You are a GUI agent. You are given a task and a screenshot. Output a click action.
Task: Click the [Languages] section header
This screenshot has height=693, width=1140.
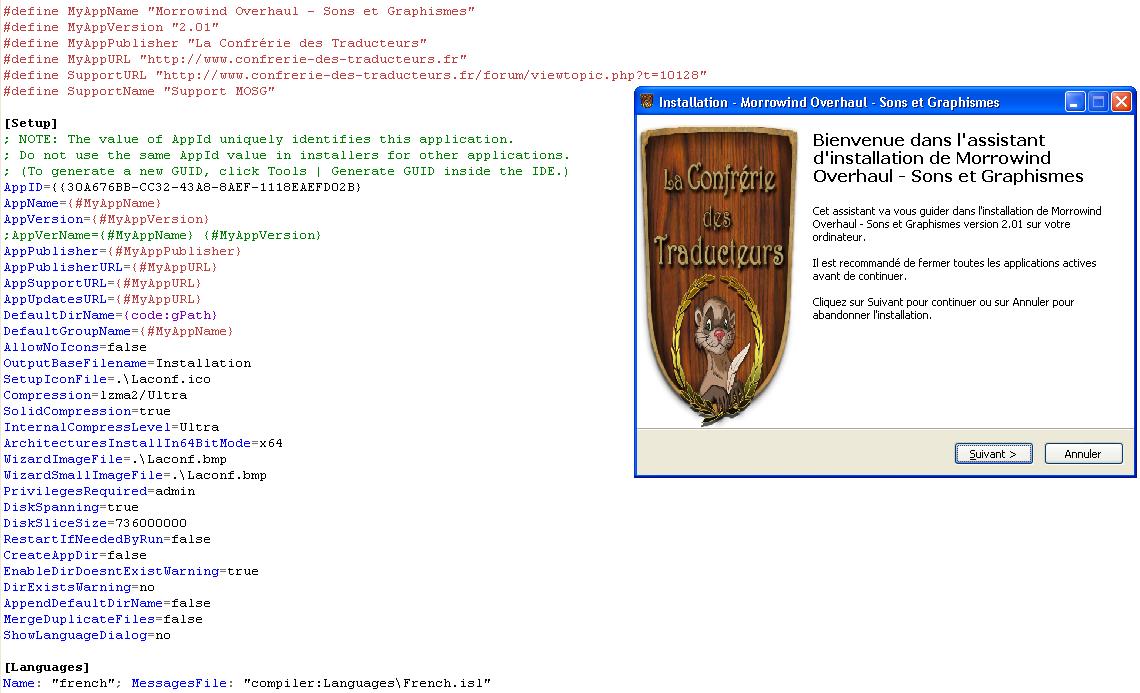(x=47, y=667)
